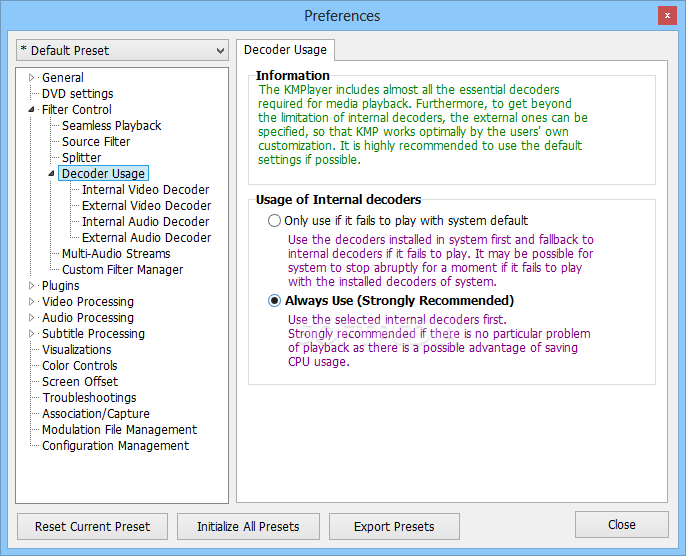
Task: Open Seamless Playback settings
Action: point(112,126)
